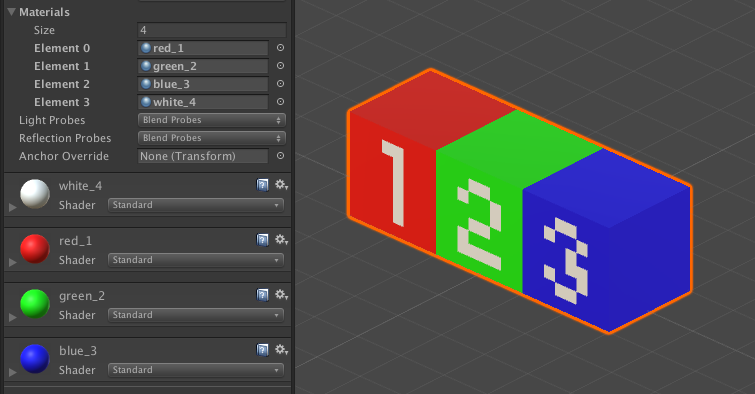Open Shader dropdown for green_2 material
This screenshot has width=755, height=394.
pyautogui.click(x=195, y=315)
